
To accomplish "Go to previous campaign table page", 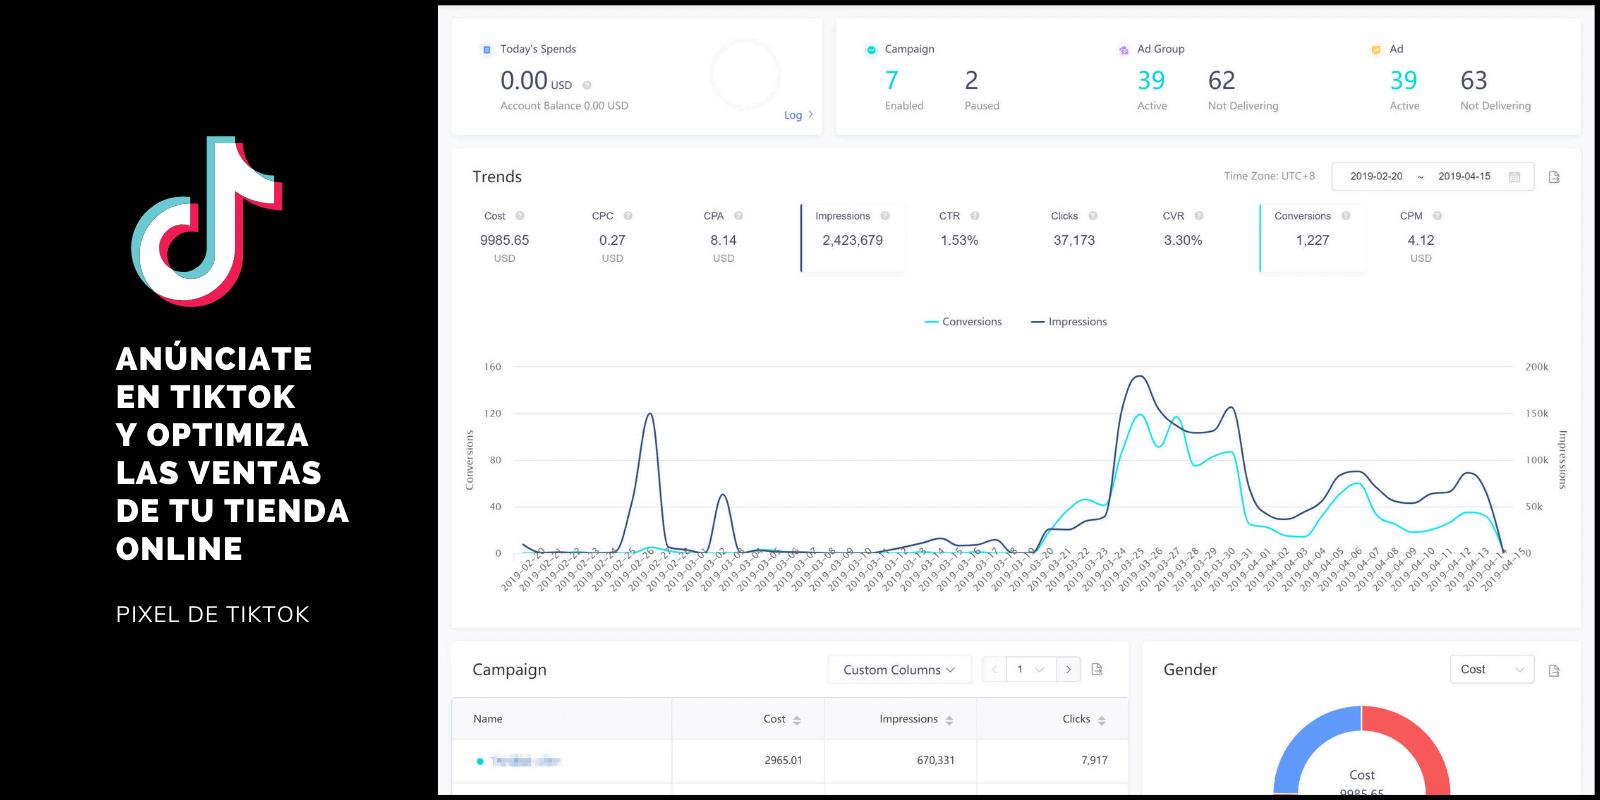I will pyautogui.click(x=994, y=670).
